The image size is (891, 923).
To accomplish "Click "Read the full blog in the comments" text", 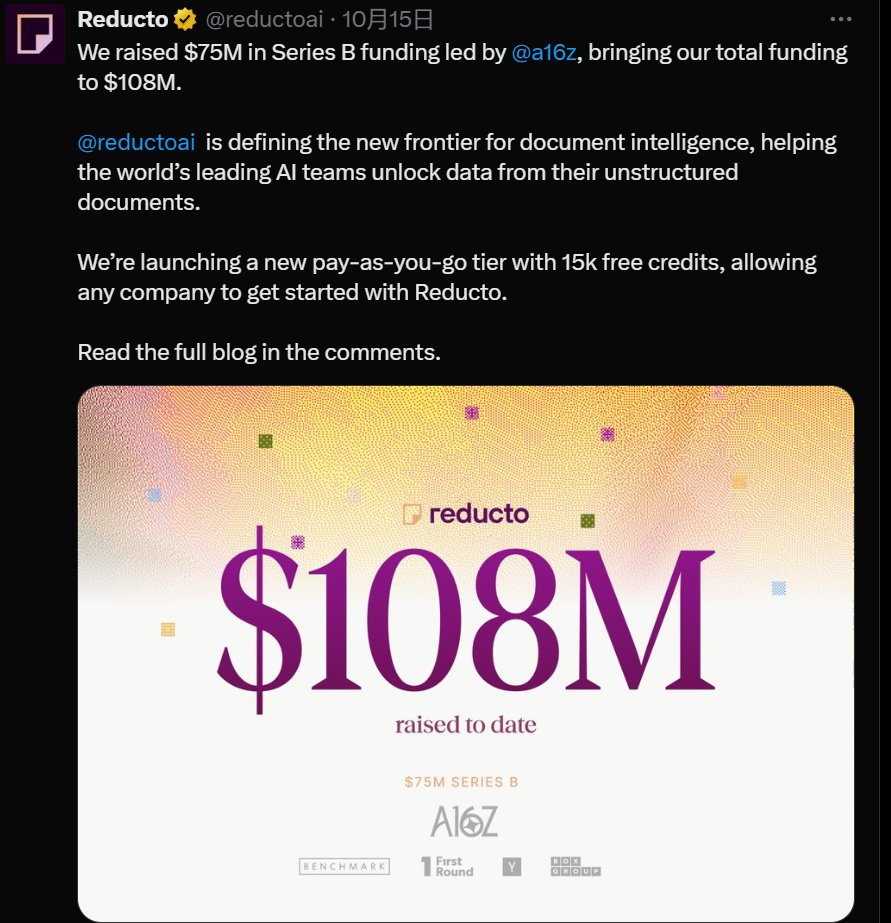I will [258, 352].
